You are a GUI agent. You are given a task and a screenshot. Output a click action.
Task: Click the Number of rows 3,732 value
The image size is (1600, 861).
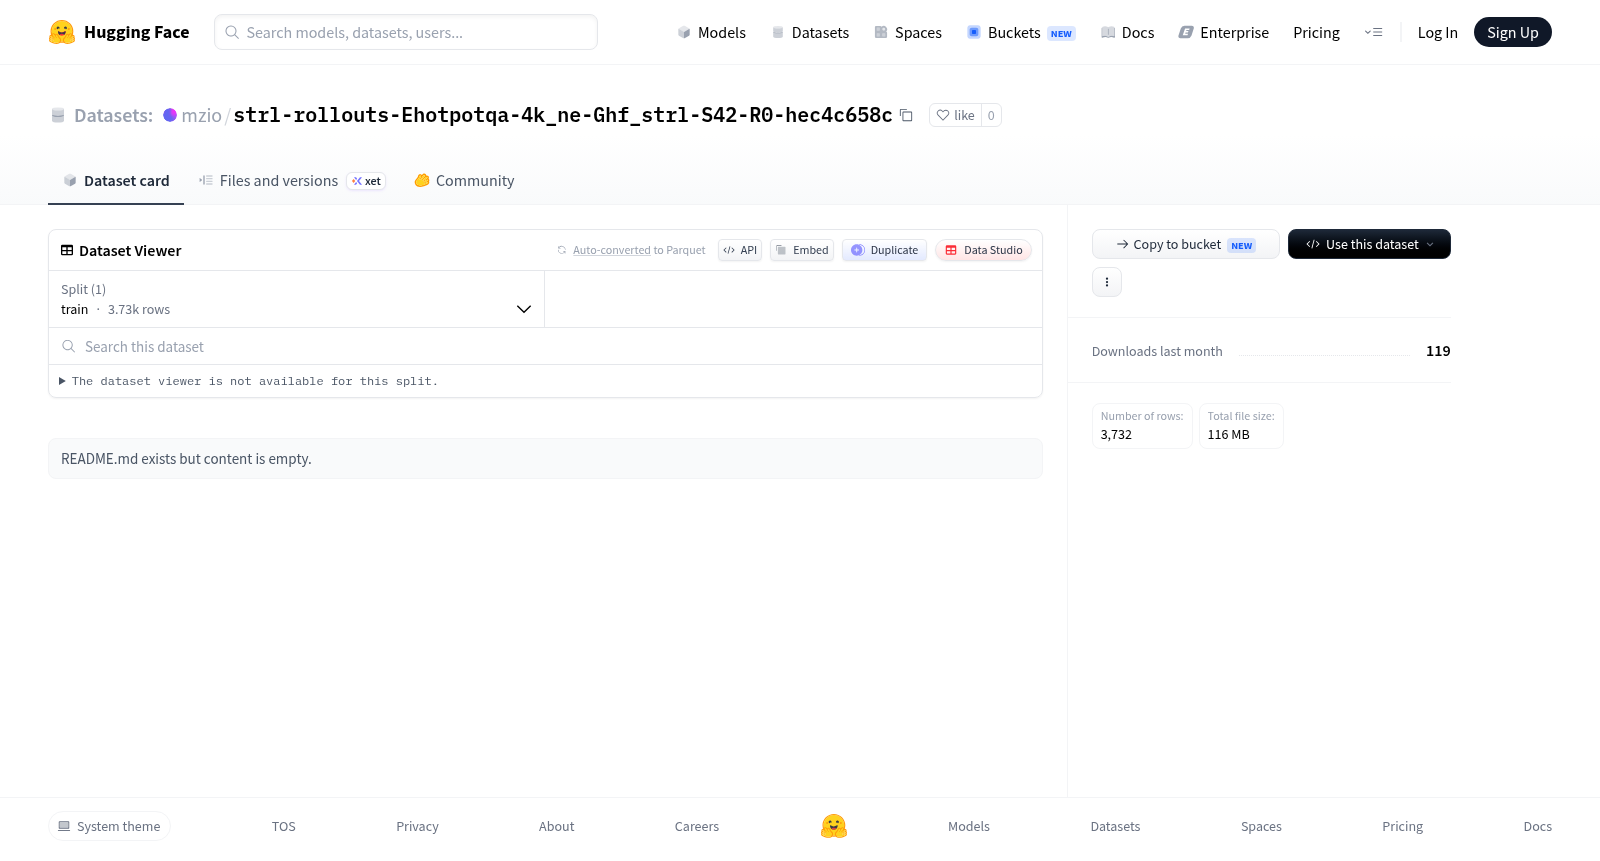tap(1116, 435)
